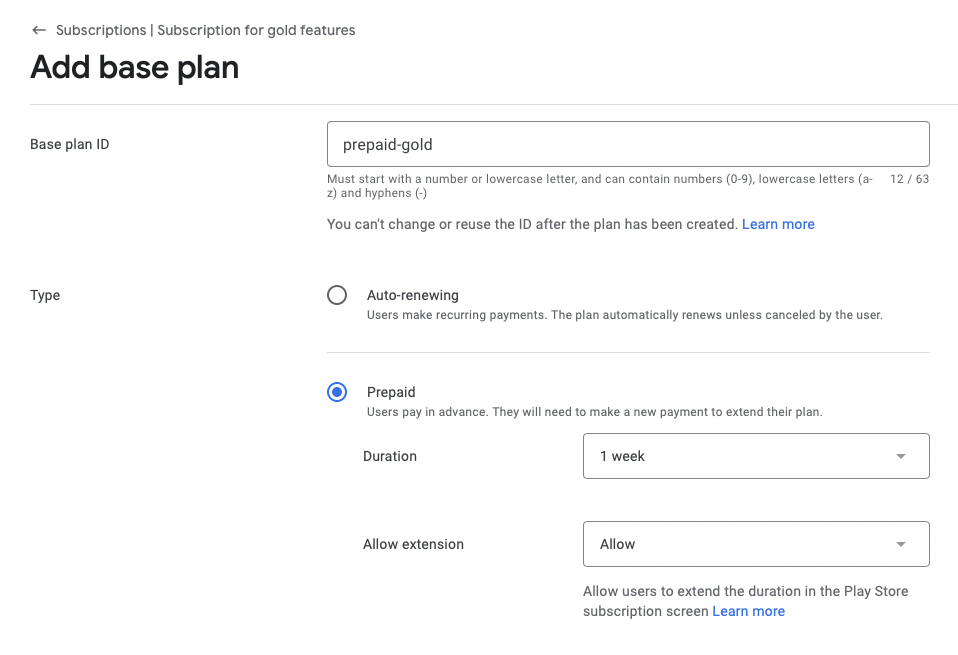The width and height of the screenshot is (958, 655).
Task: Open Learn more about plan ID
Action: (778, 224)
